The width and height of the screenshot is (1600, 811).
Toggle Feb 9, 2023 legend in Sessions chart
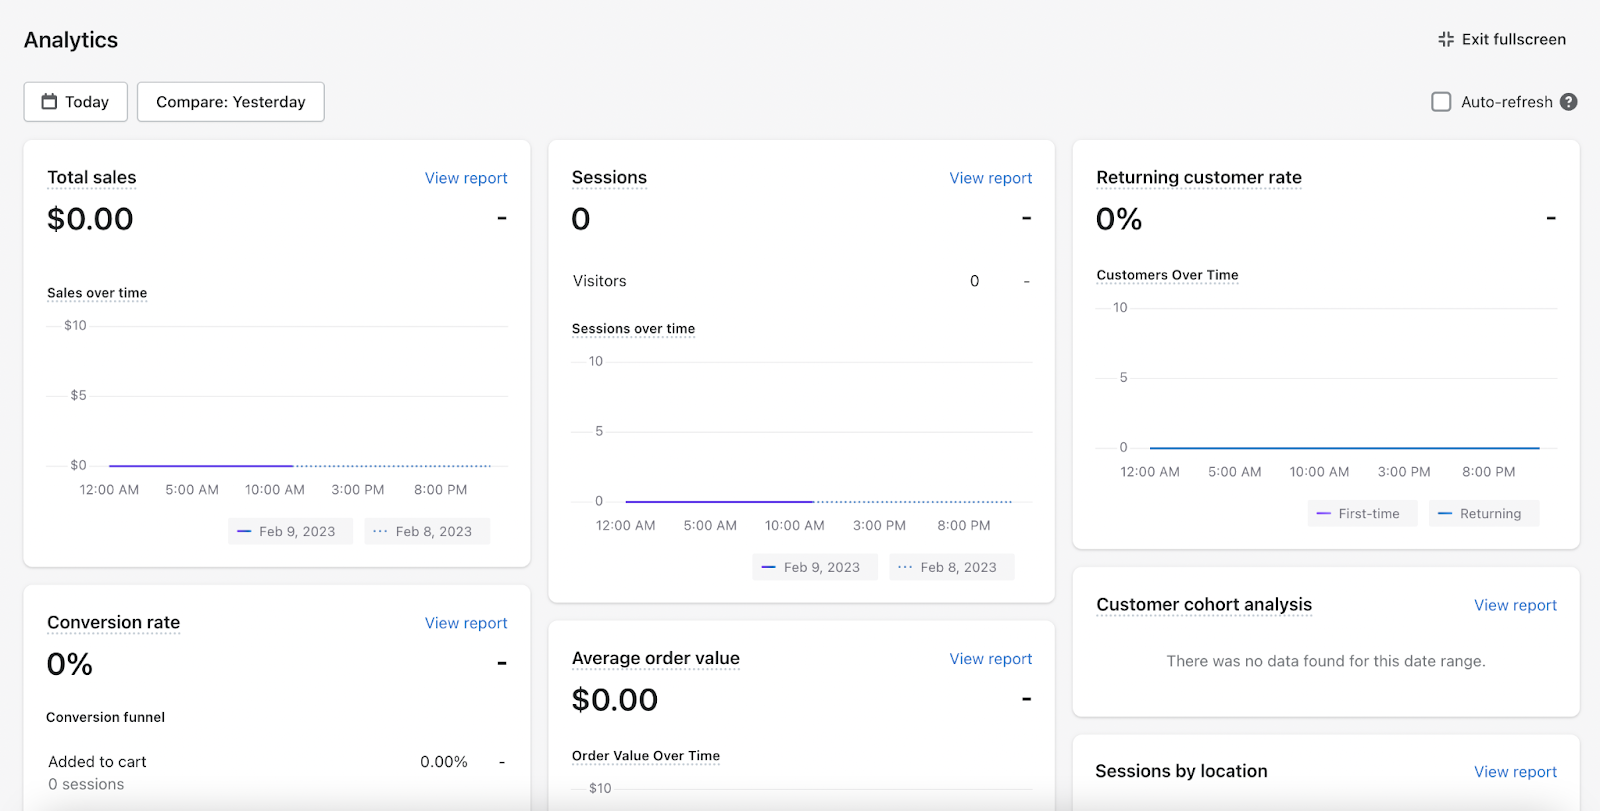tap(814, 568)
